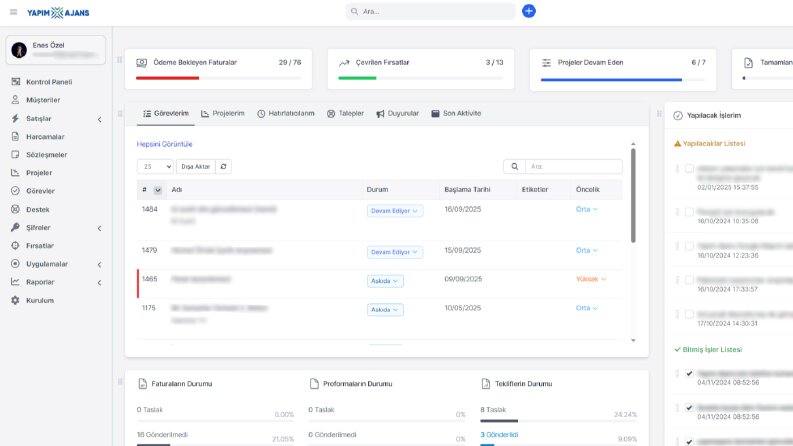Click the scroll-down arrow of task table
The width and height of the screenshot is (793, 446).
point(633,340)
